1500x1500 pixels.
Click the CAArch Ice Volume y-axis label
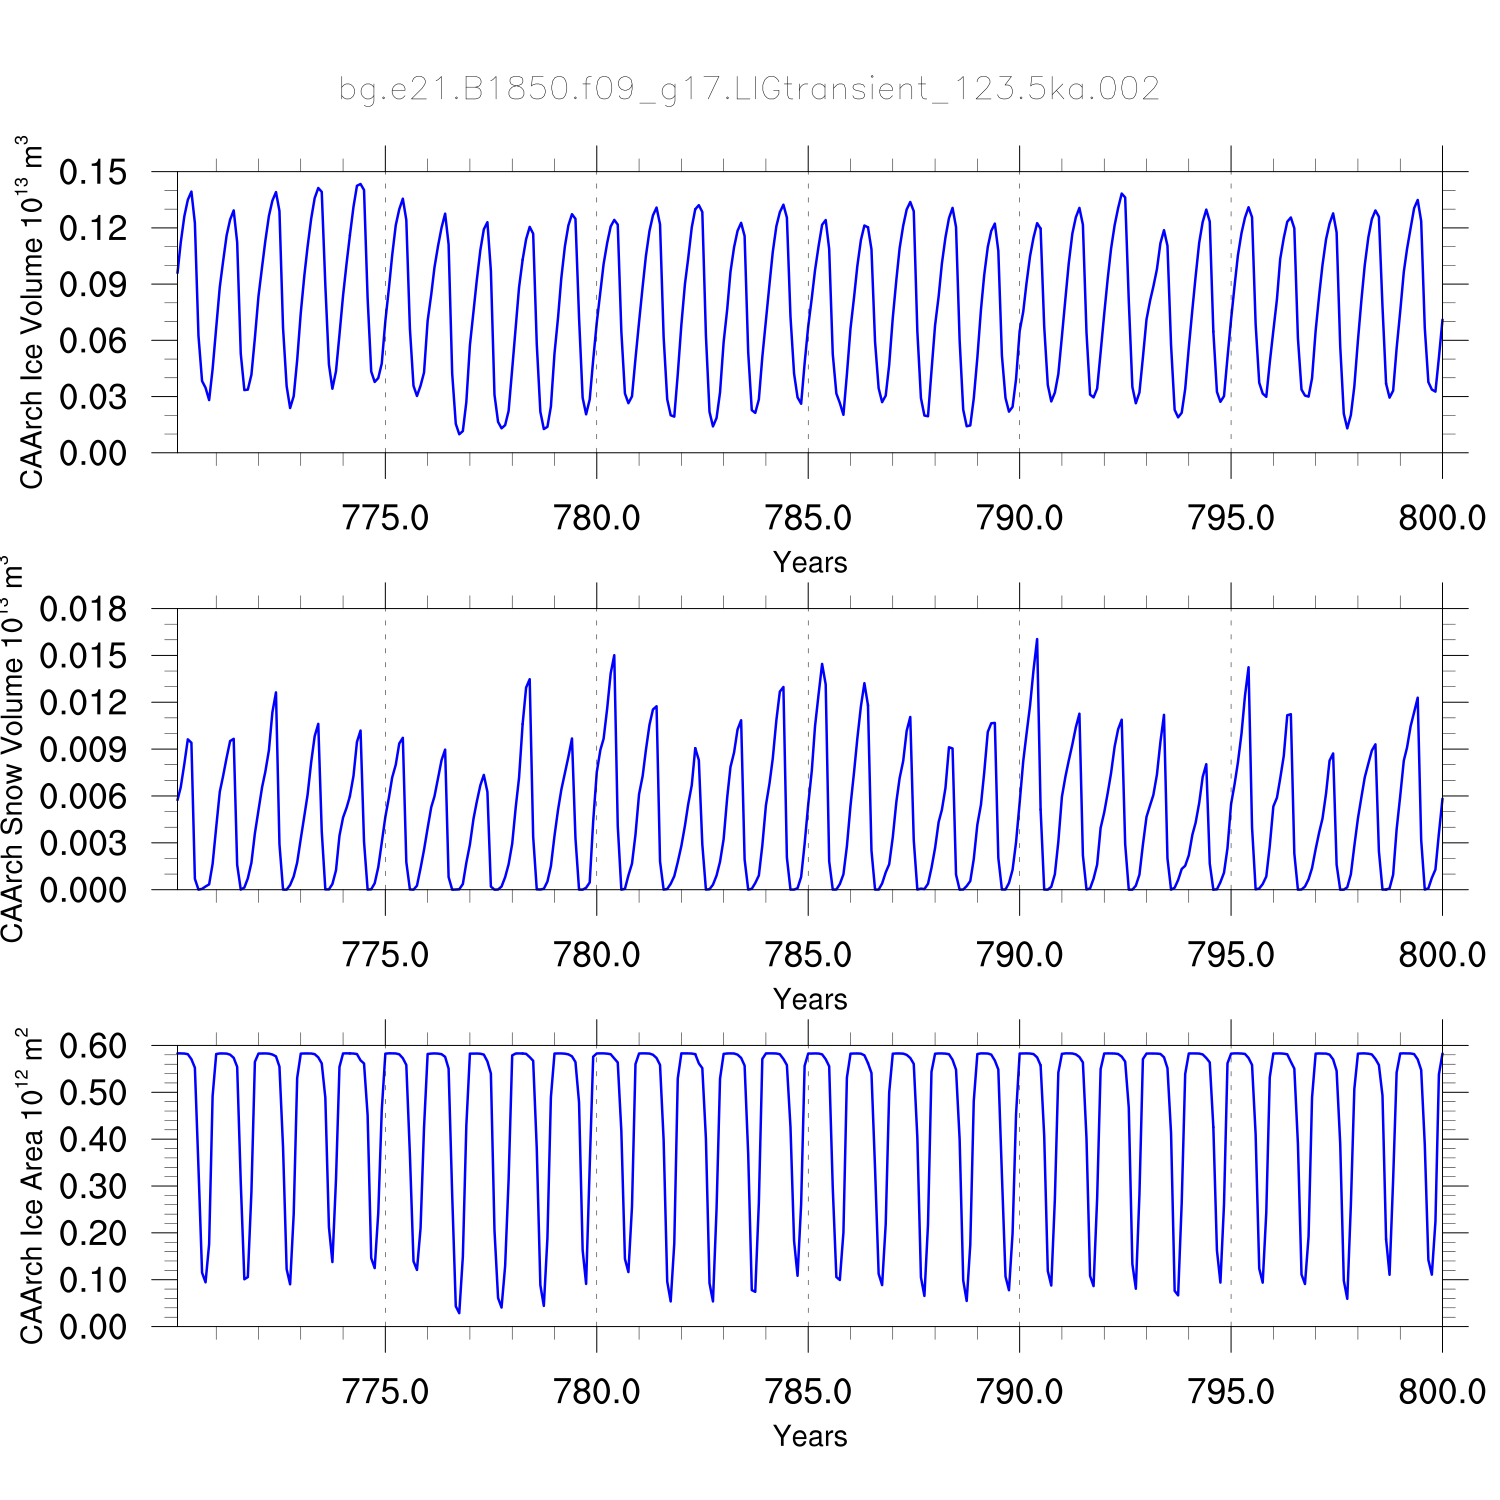click(32, 312)
